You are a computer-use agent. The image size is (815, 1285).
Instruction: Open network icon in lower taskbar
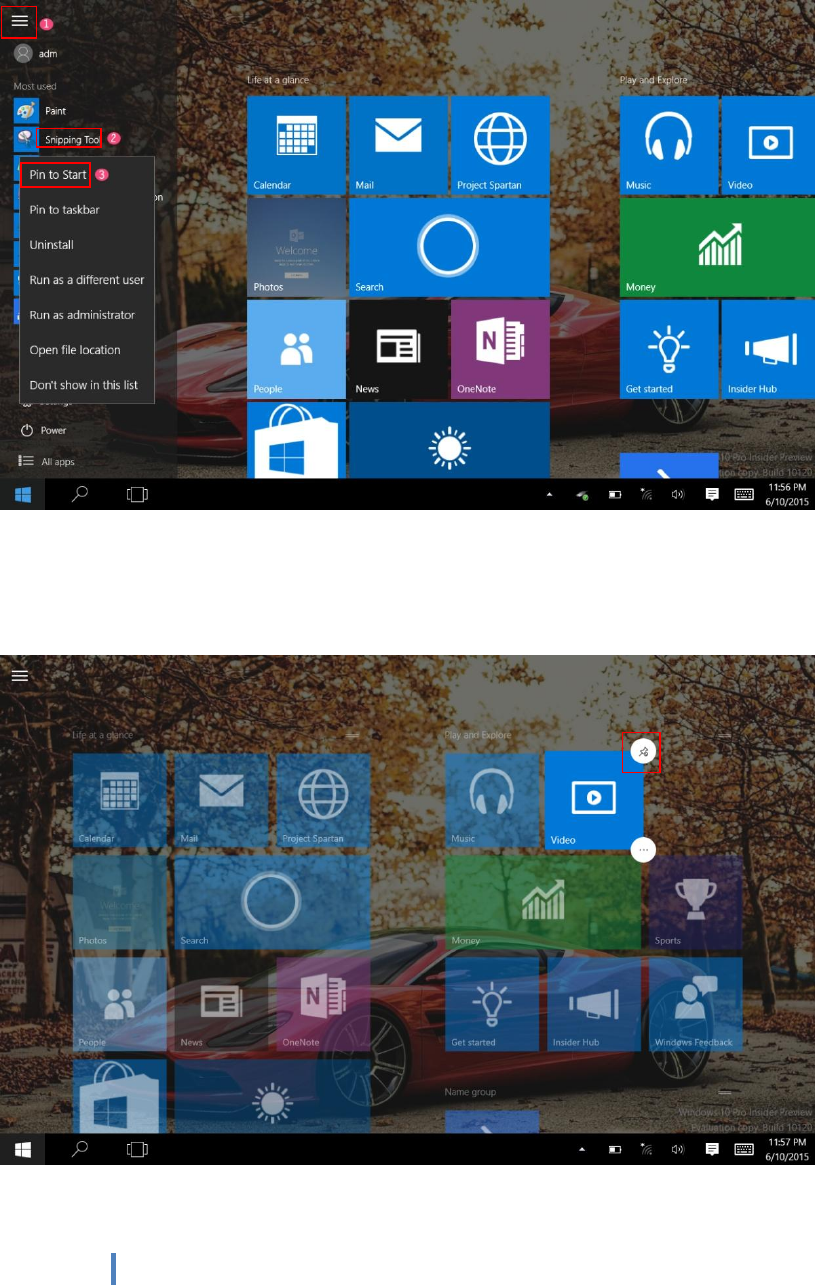click(646, 1150)
